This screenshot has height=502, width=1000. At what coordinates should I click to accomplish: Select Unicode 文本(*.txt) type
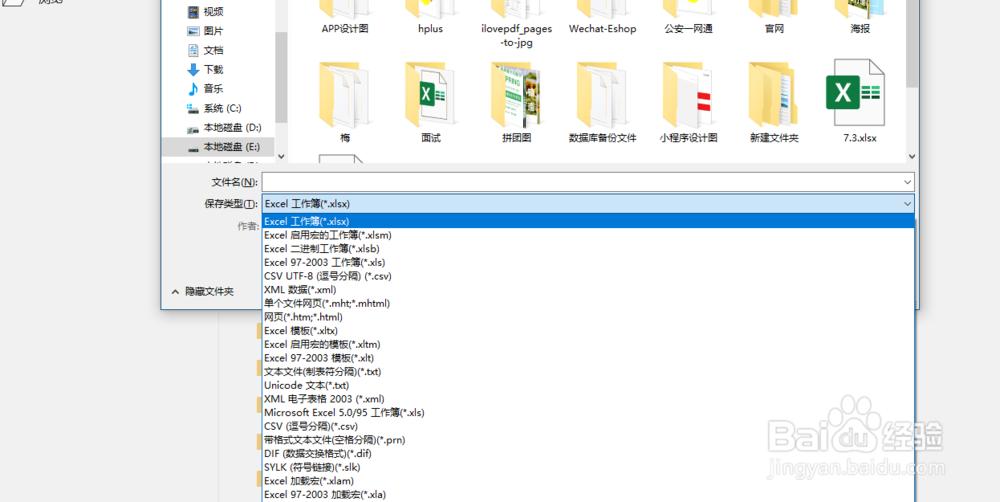coord(588,385)
